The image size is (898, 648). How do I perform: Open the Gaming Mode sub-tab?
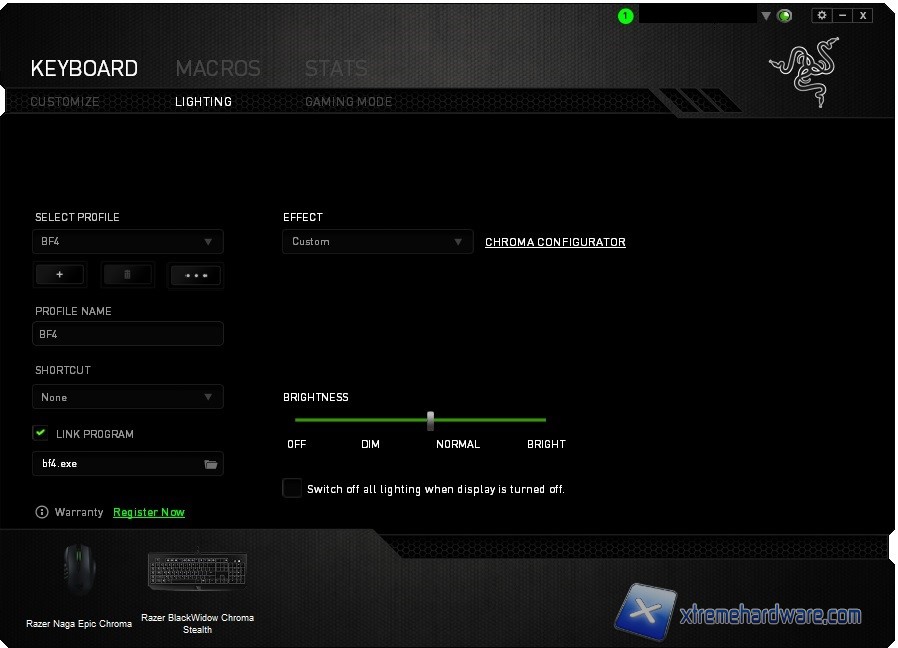point(348,102)
